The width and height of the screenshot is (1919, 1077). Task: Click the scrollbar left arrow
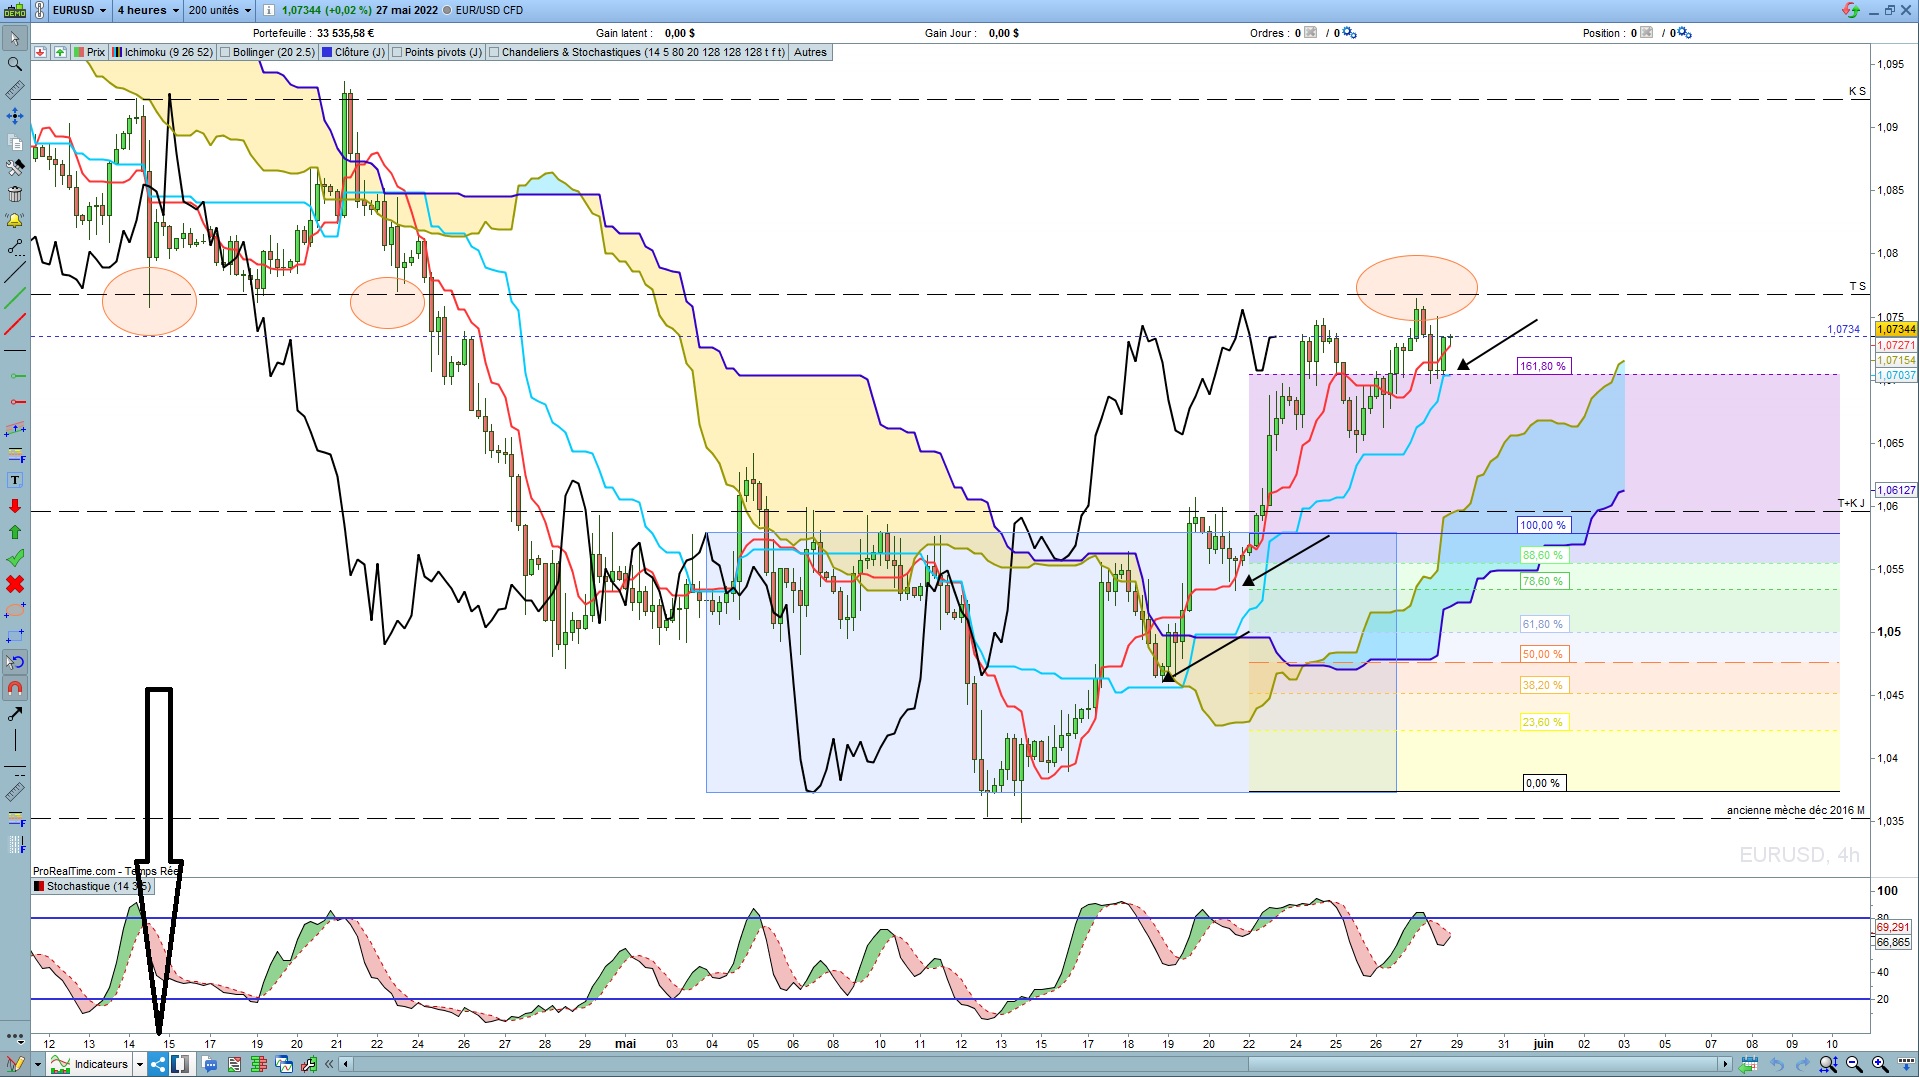[x=345, y=1064]
